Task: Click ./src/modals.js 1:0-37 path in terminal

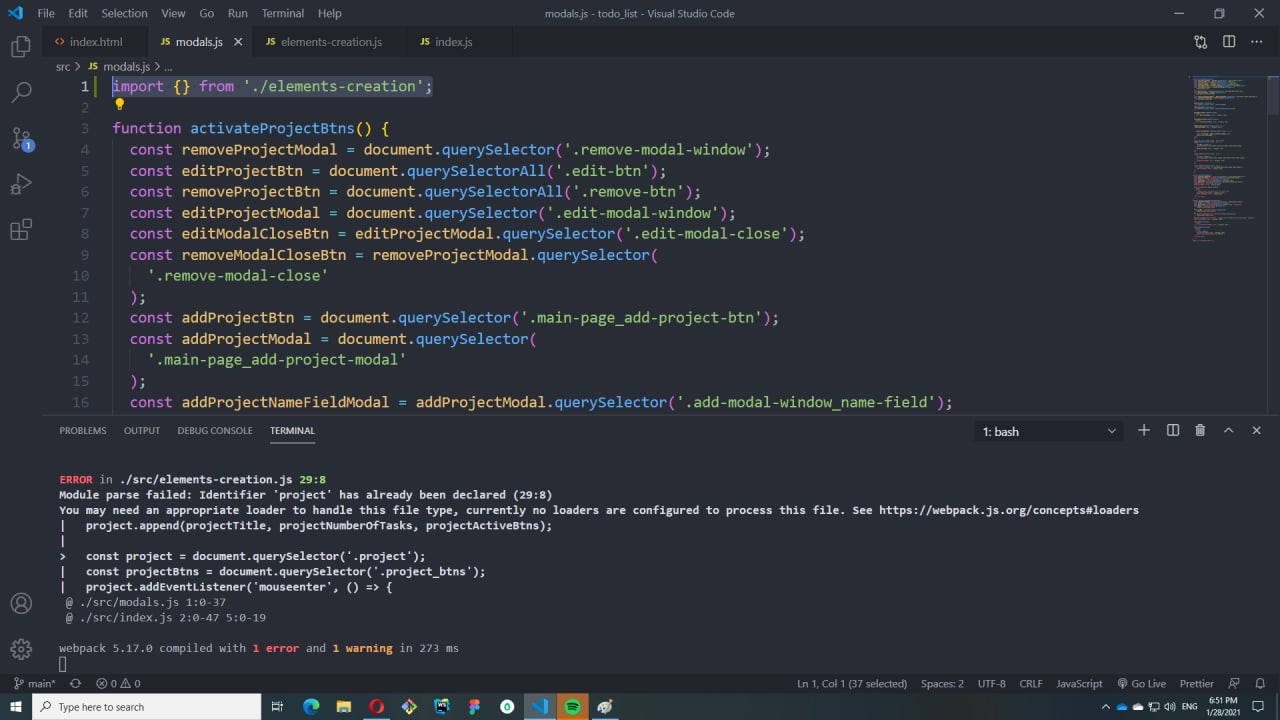Action: tap(152, 602)
